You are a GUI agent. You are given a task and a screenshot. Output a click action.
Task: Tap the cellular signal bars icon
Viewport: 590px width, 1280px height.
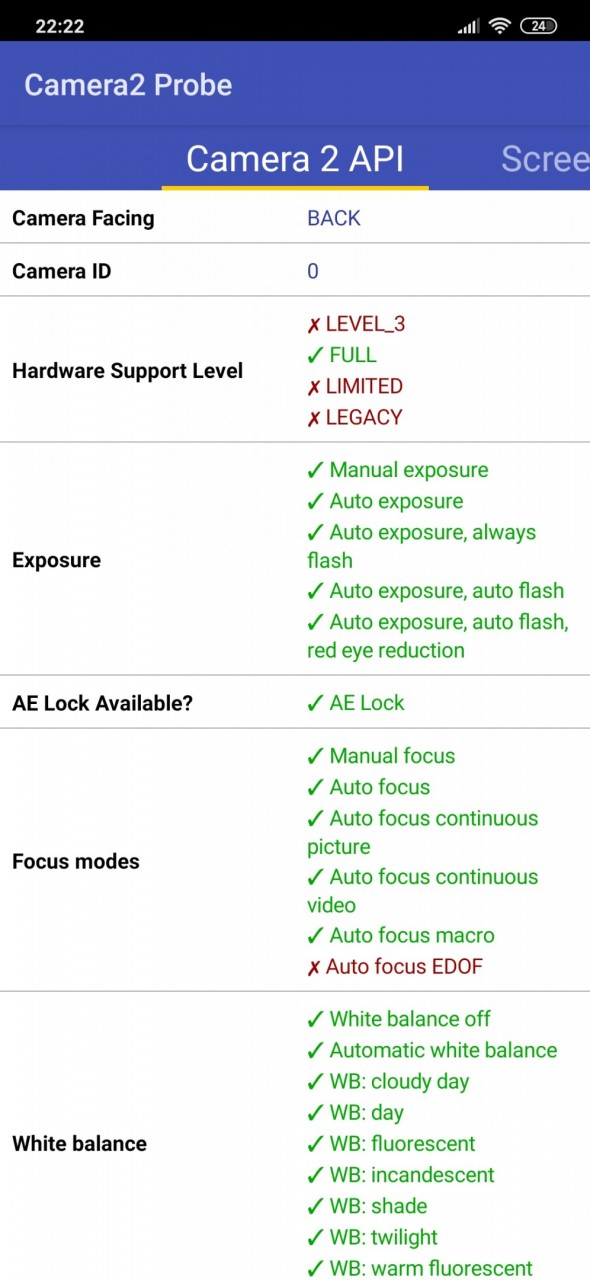tap(468, 27)
